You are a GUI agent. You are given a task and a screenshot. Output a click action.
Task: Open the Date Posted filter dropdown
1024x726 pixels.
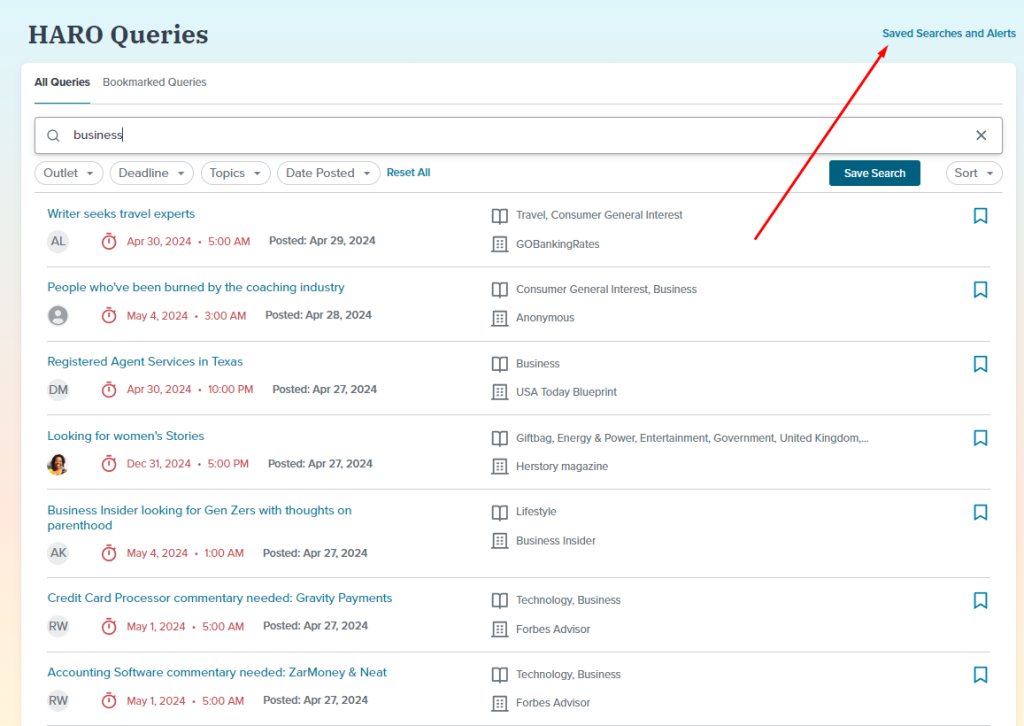click(x=328, y=173)
